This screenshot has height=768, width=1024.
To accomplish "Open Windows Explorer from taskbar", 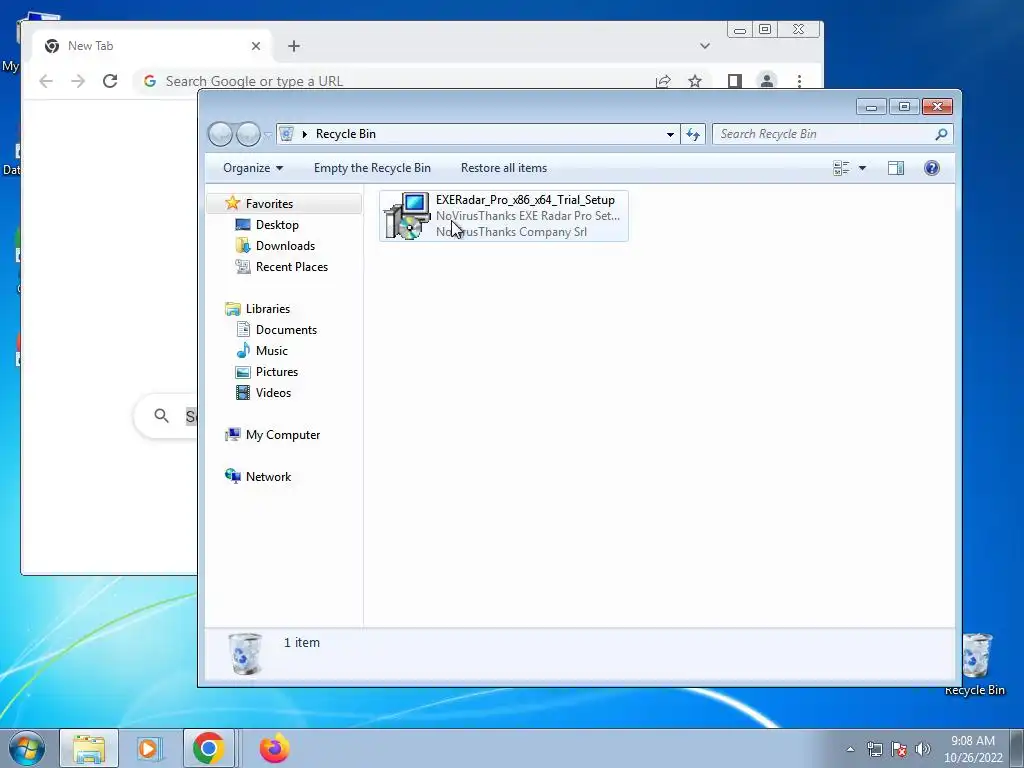I will click(x=89, y=748).
